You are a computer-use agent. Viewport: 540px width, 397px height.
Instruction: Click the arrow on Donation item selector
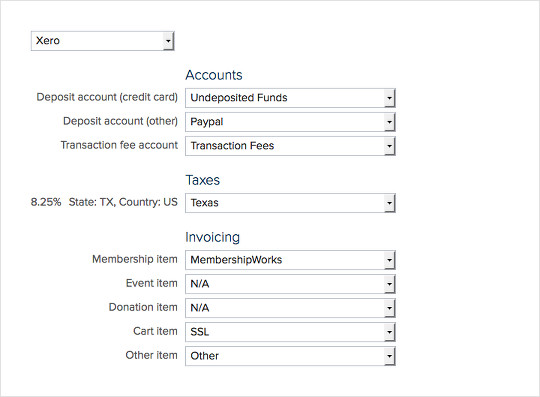pyautogui.click(x=389, y=308)
